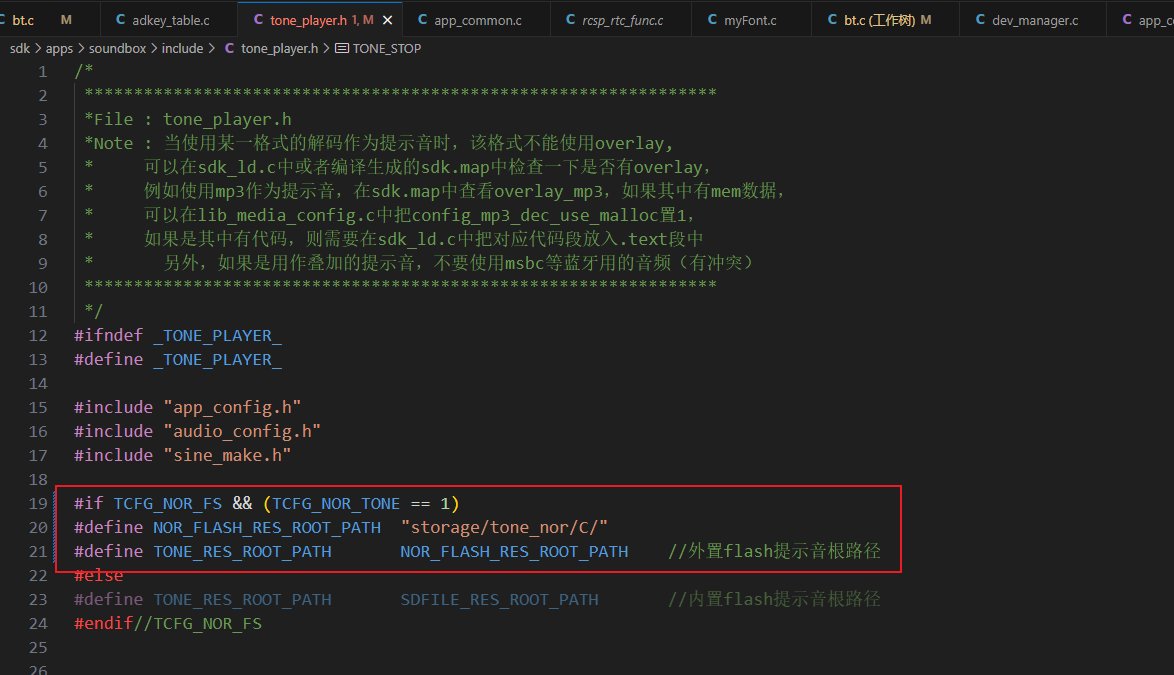Expand the soundbox breadcrumb segment
The image size is (1174, 675).
coord(118,49)
